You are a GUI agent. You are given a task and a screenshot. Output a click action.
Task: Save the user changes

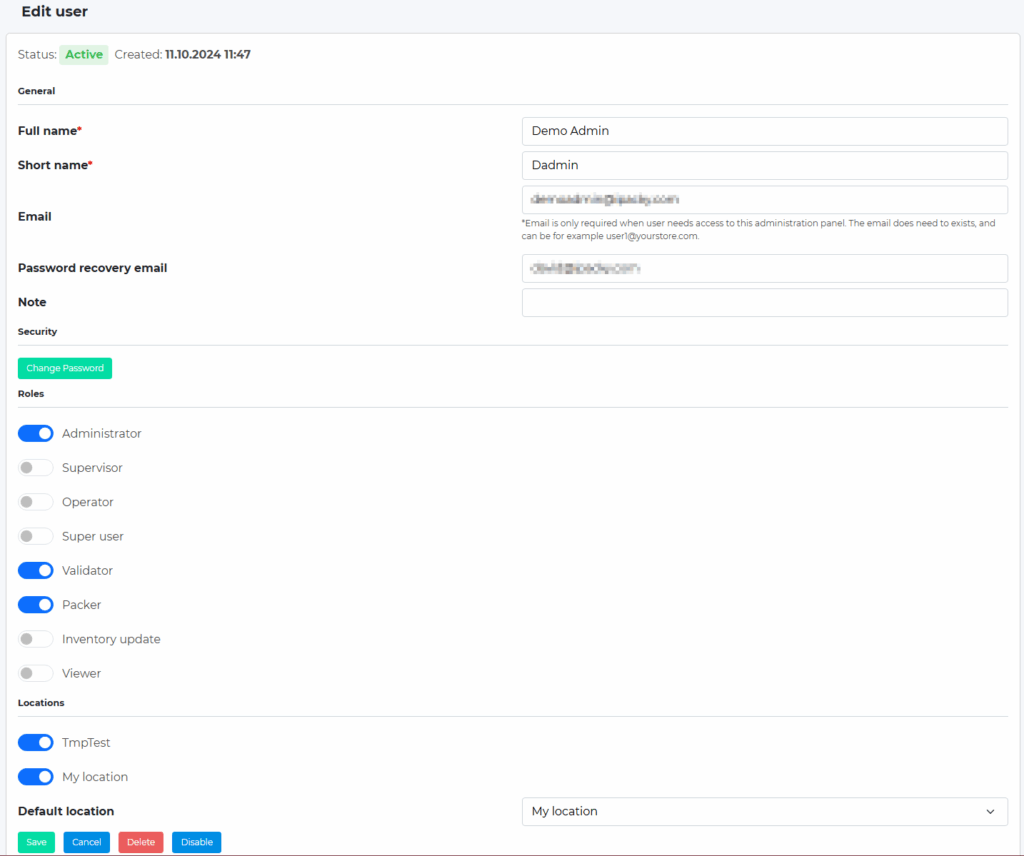tap(36, 842)
